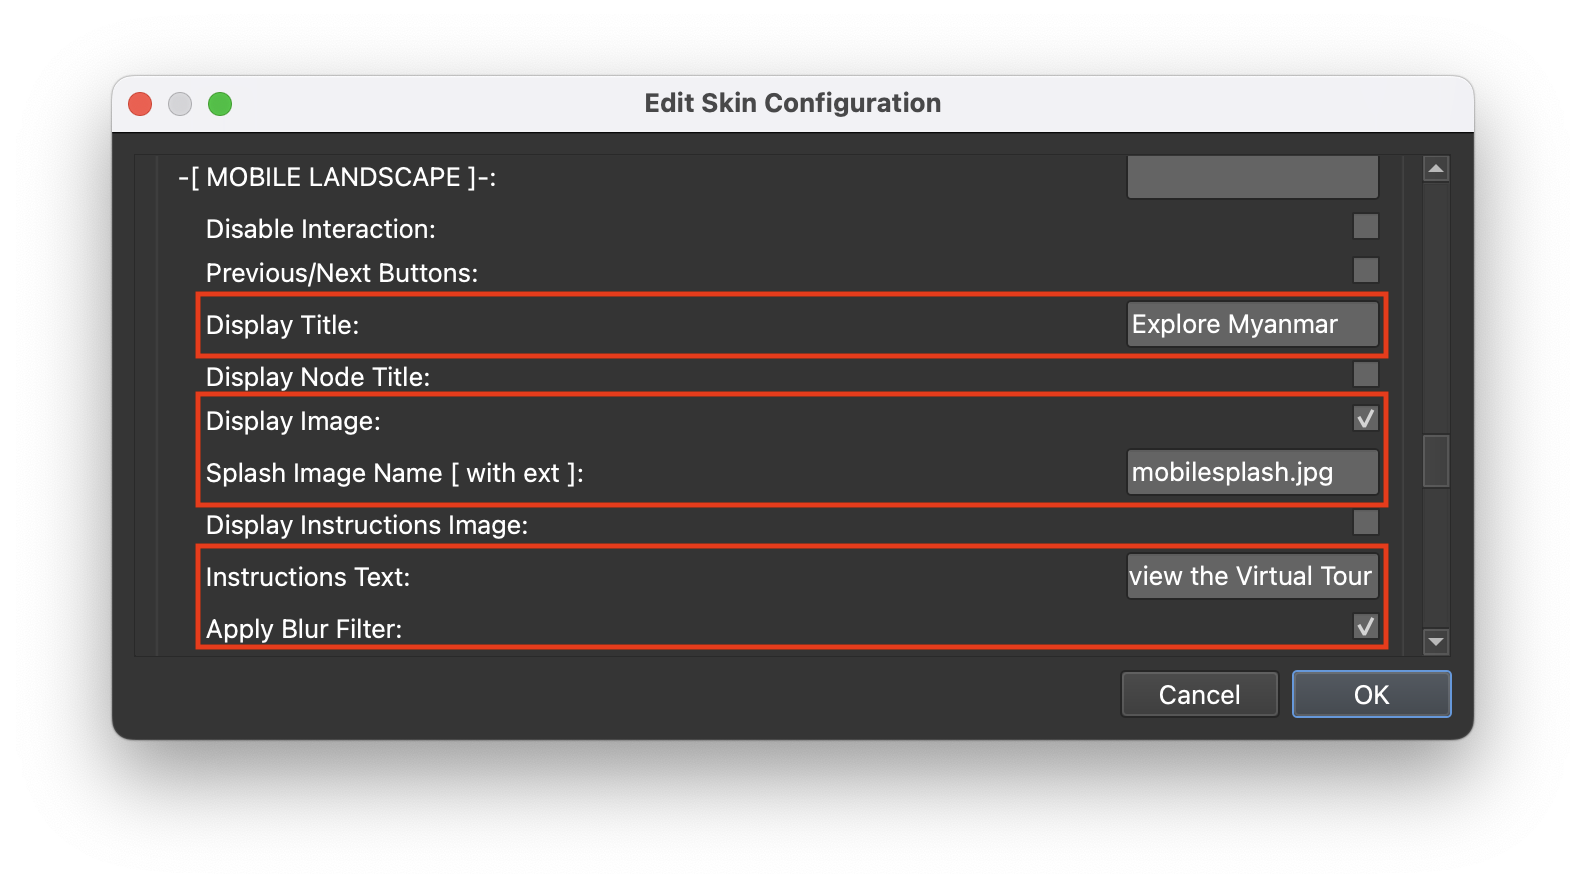This screenshot has height=888, width=1586.
Task: Click the 'Instructions Text:' label
Action: click(308, 577)
